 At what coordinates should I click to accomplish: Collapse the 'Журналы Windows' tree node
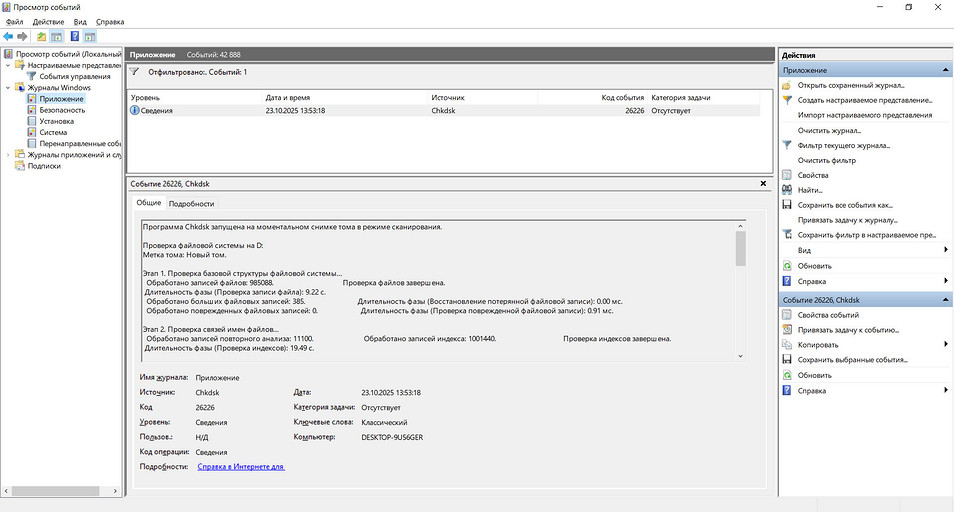(x=9, y=88)
